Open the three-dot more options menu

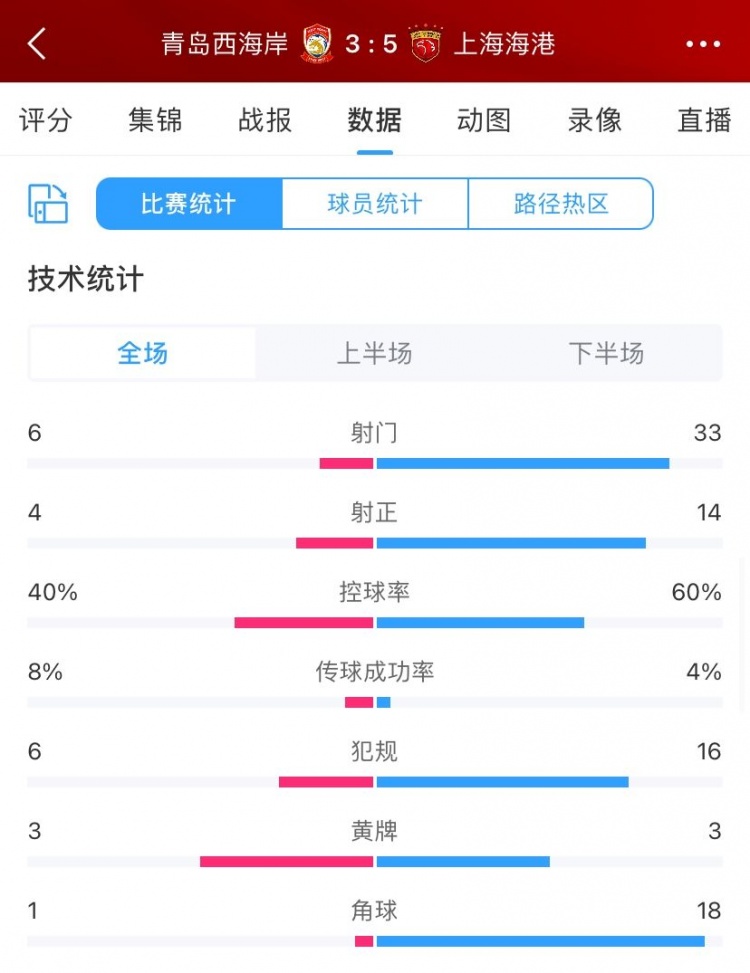tap(703, 44)
